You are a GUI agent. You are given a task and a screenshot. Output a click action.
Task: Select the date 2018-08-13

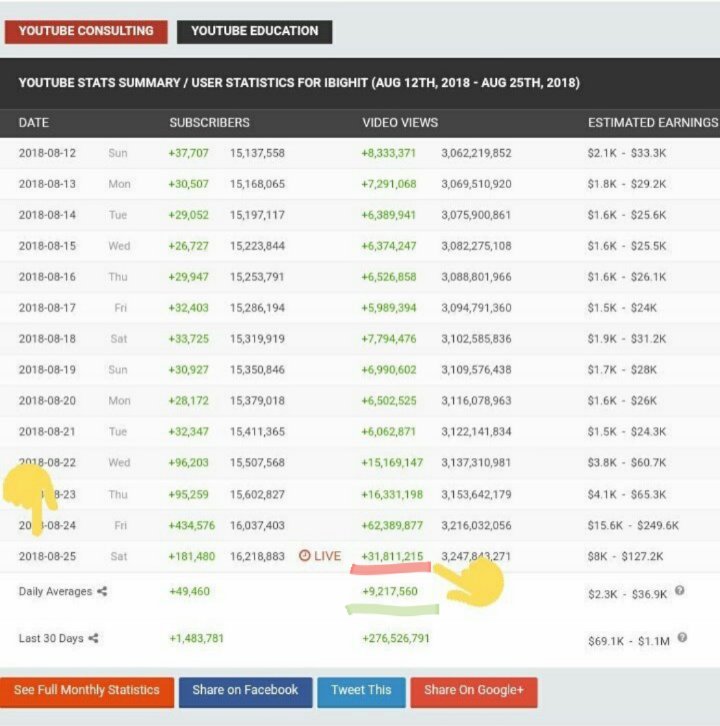47,184
